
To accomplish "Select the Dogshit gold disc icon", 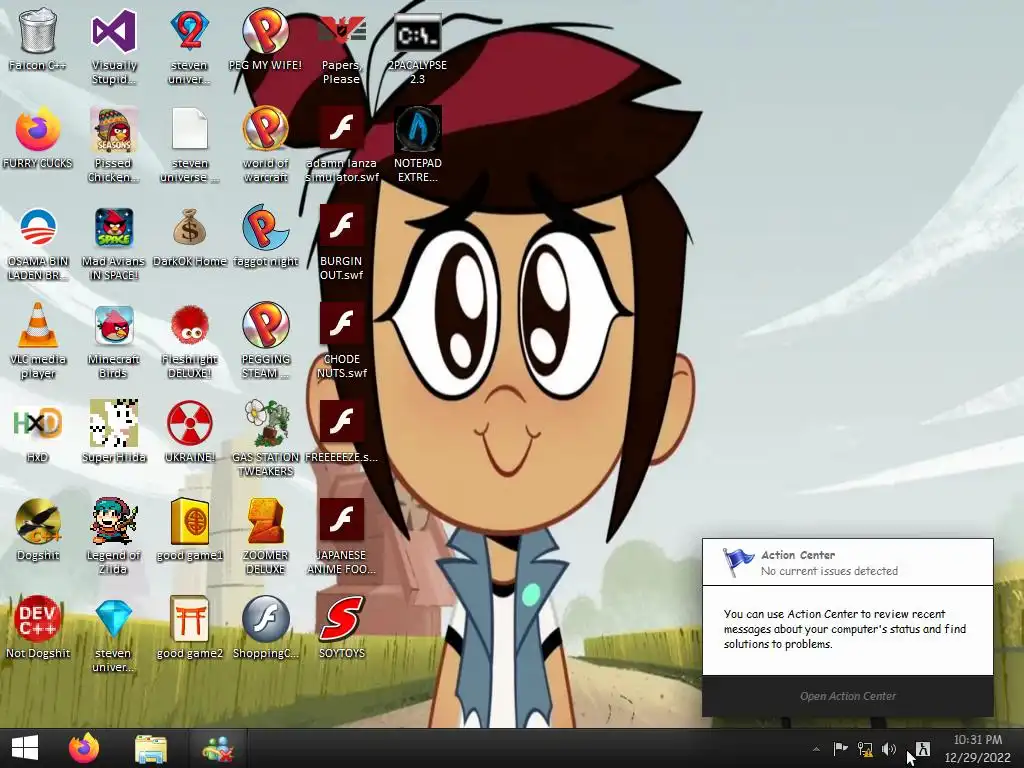I will [x=37, y=521].
